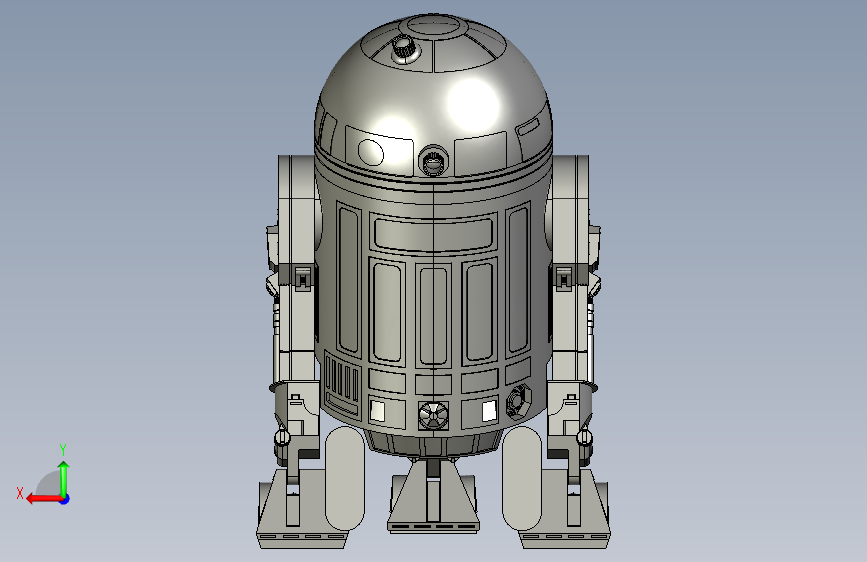Select the knob on top of dome
Image resolution: width=867 pixels, height=562 pixels.
tap(404, 48)
